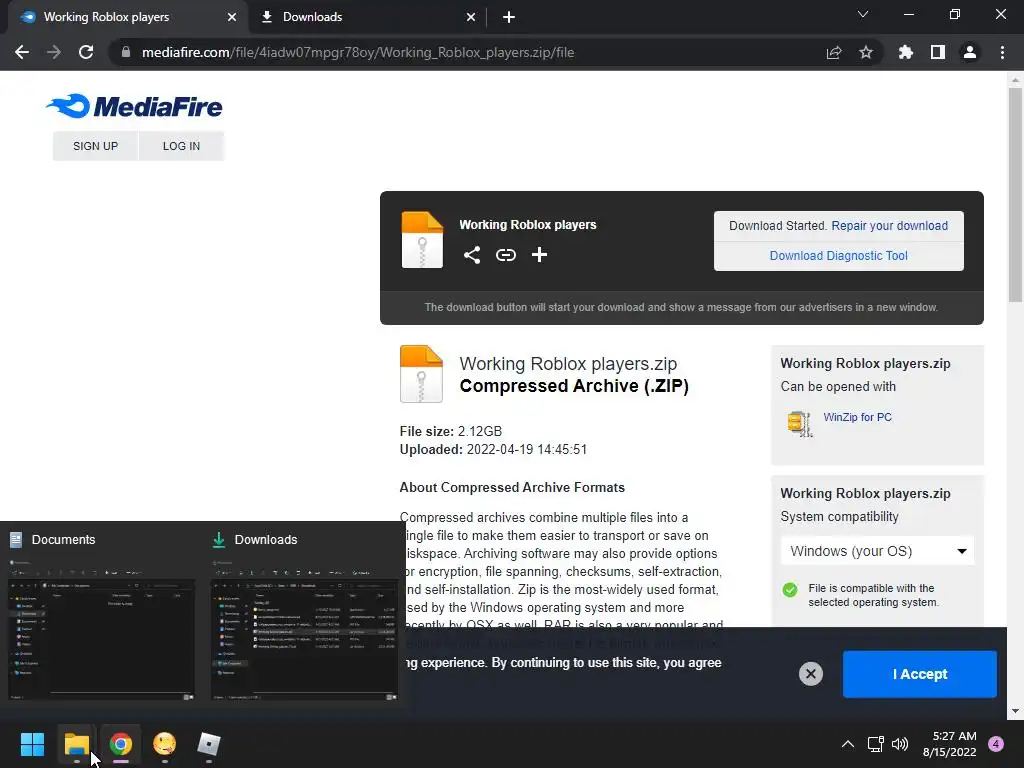Screen dimensions: 1024x768
Task: Click the WinZip for PC link
Action: pos(857,417)
